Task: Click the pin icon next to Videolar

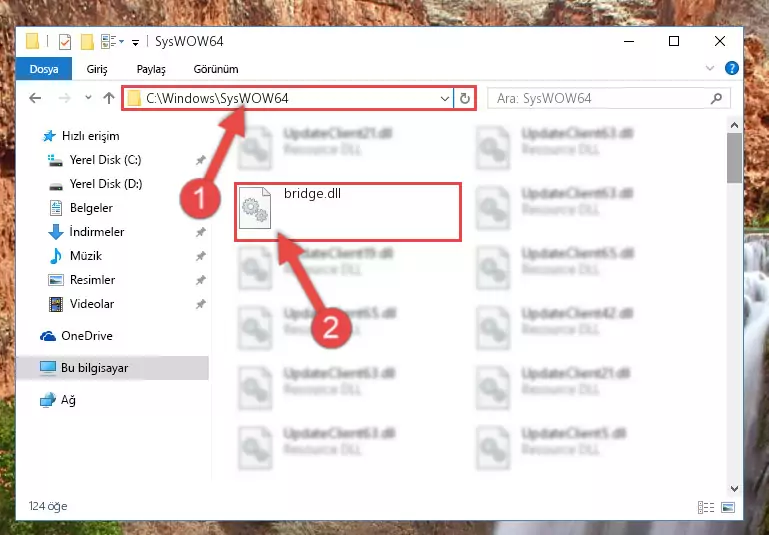Action: tap(200, 304)
